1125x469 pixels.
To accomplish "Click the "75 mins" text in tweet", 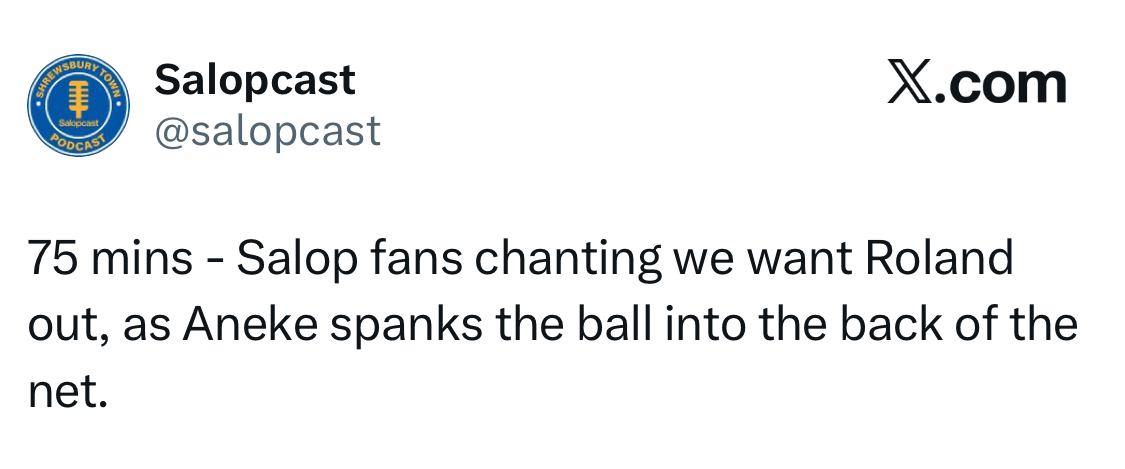I will pyautogui.click(x=109, y=260).
